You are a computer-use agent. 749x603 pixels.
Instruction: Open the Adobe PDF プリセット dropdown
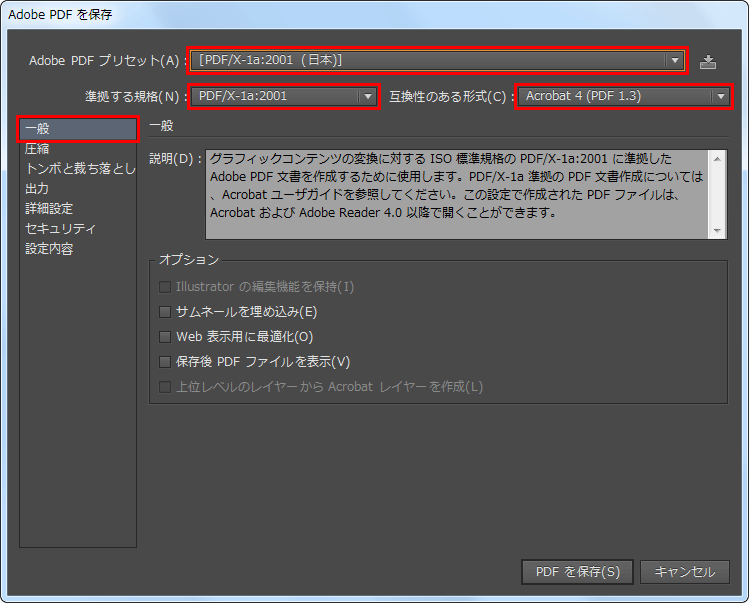click(437, 60)
